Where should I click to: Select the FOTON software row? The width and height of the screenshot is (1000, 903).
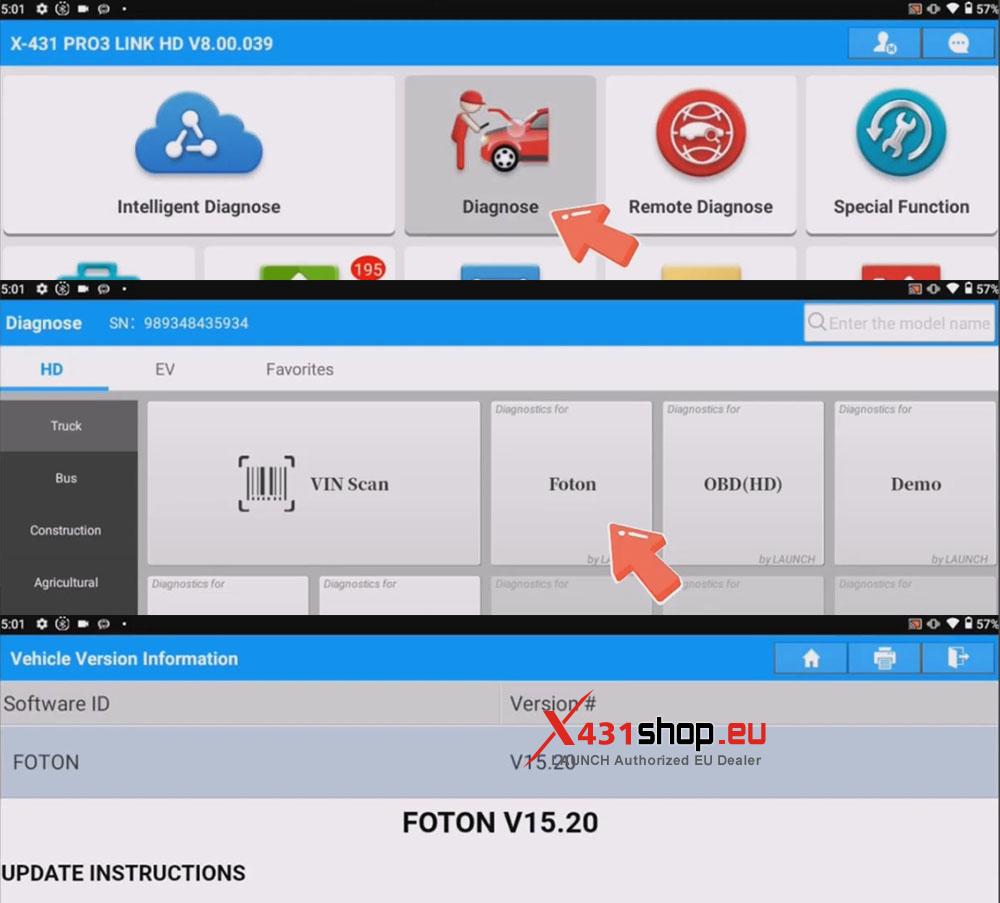tap(500, 761)
